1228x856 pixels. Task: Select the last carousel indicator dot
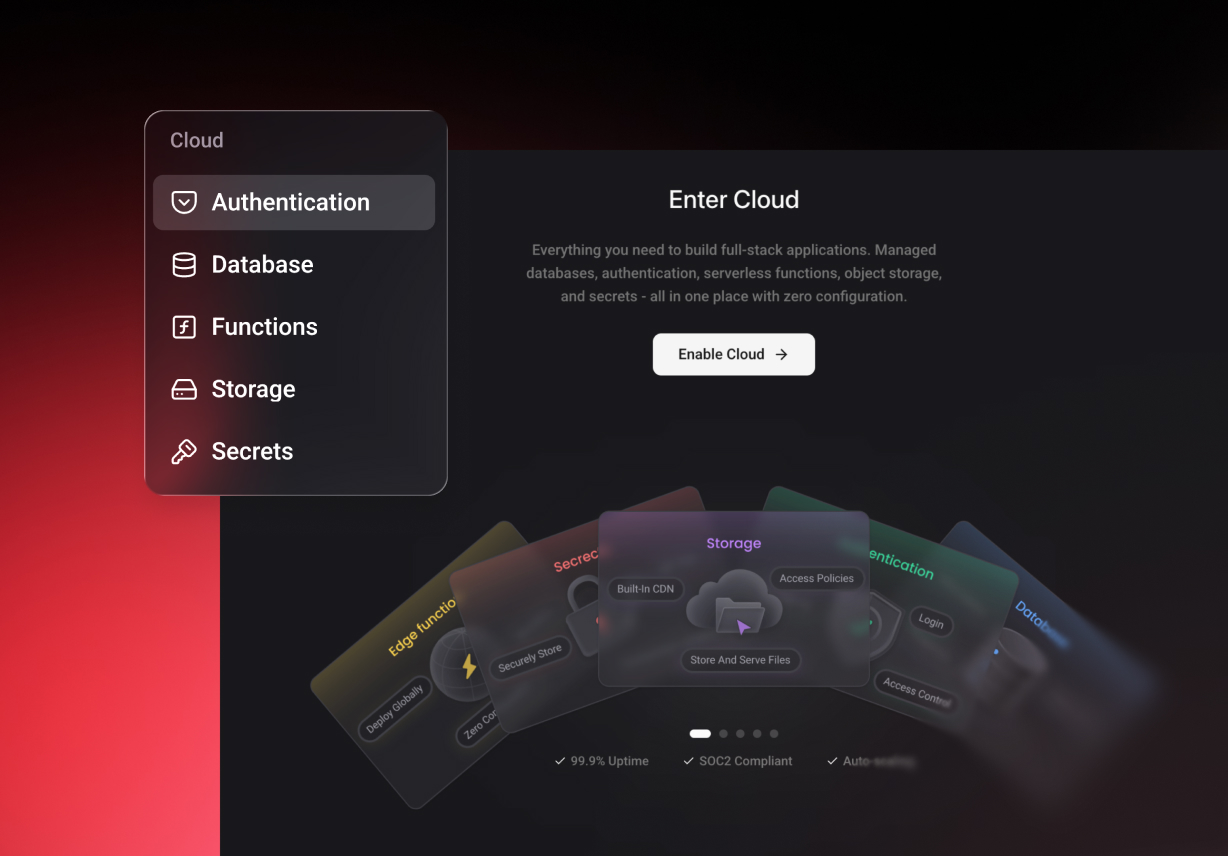[x=774, y=733]
